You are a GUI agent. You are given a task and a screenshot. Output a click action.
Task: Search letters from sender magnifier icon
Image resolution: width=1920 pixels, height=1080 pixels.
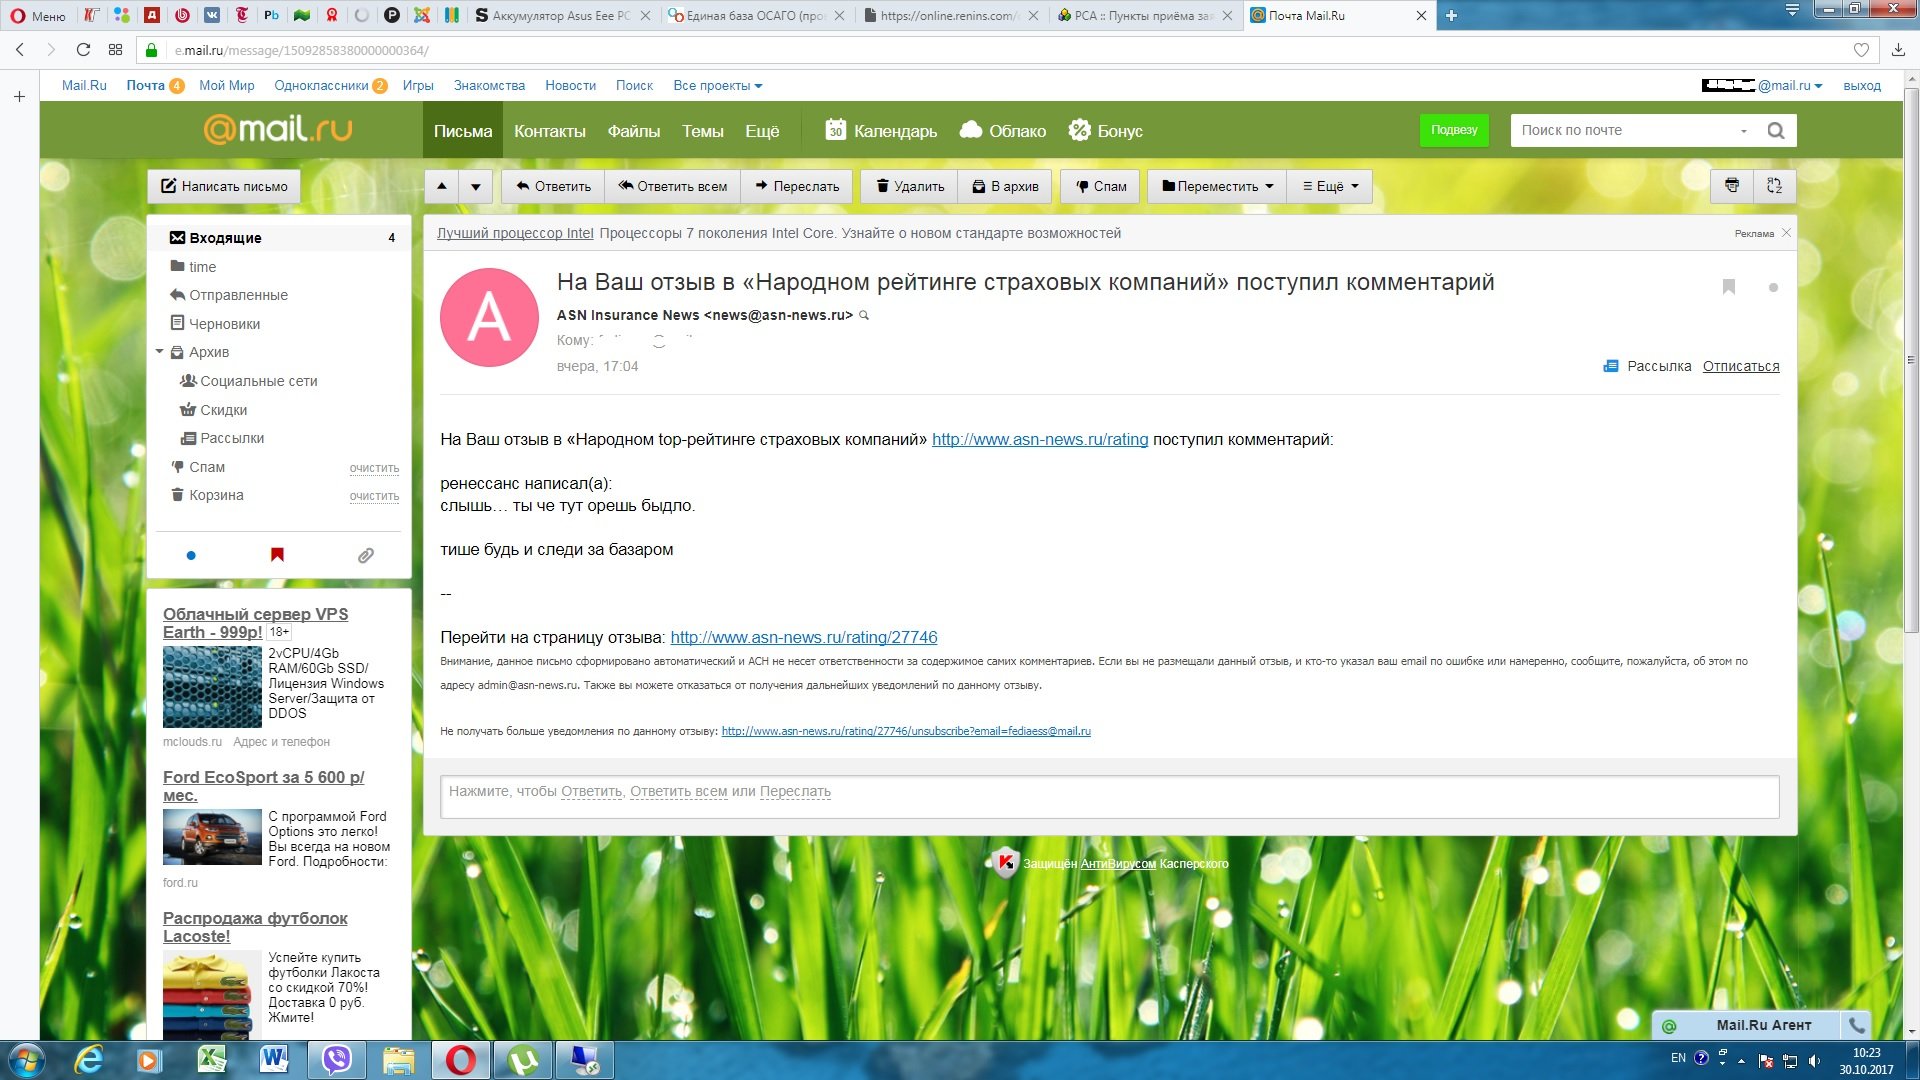click(864, 315)
